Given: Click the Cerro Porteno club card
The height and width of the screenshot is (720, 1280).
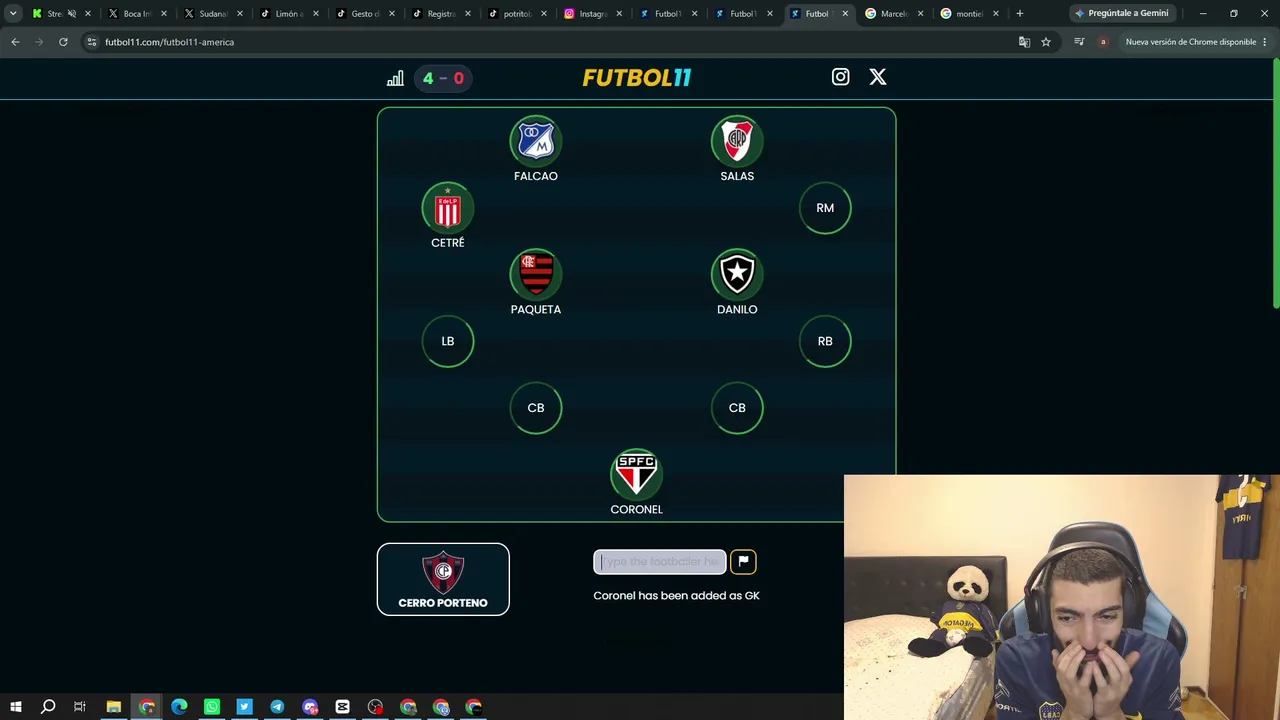Looking at the screenshot, I should (x=443, y=579).
